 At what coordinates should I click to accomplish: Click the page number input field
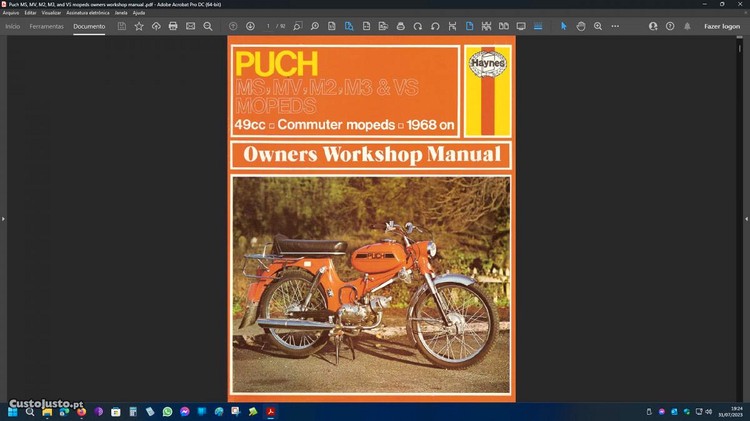[270, 26]
